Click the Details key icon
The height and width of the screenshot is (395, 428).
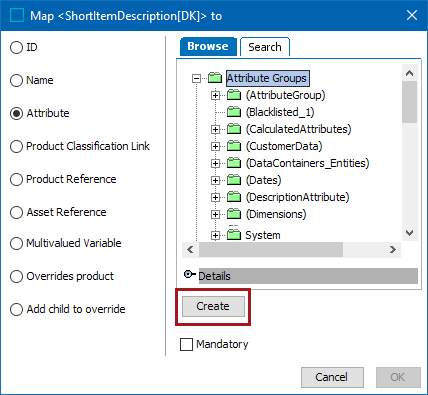[x=190, y=274]
